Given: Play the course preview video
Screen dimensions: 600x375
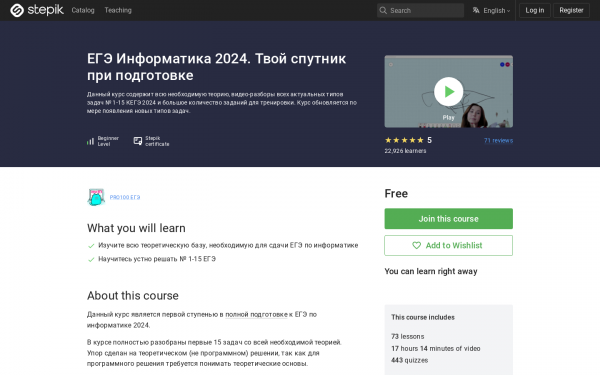Looking at the screenshot, I should pos(448,91).
